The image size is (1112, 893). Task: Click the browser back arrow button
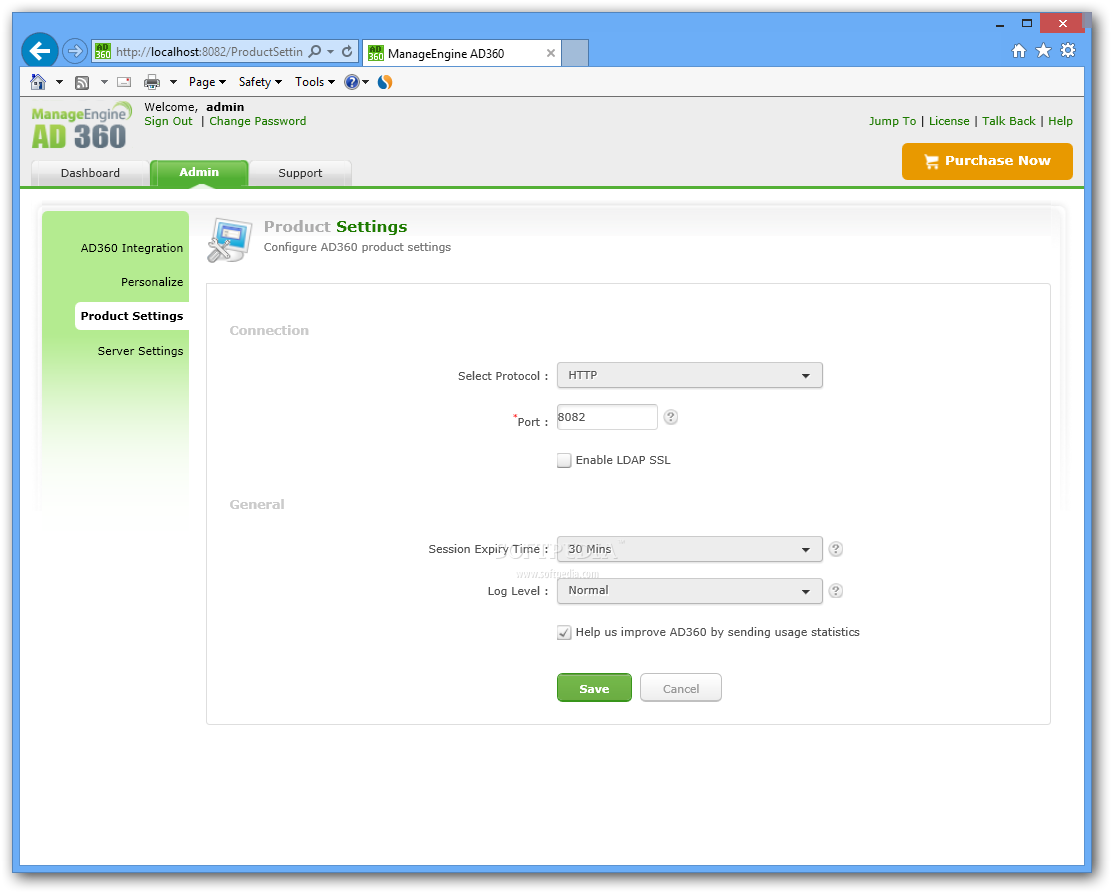point(40,51)
